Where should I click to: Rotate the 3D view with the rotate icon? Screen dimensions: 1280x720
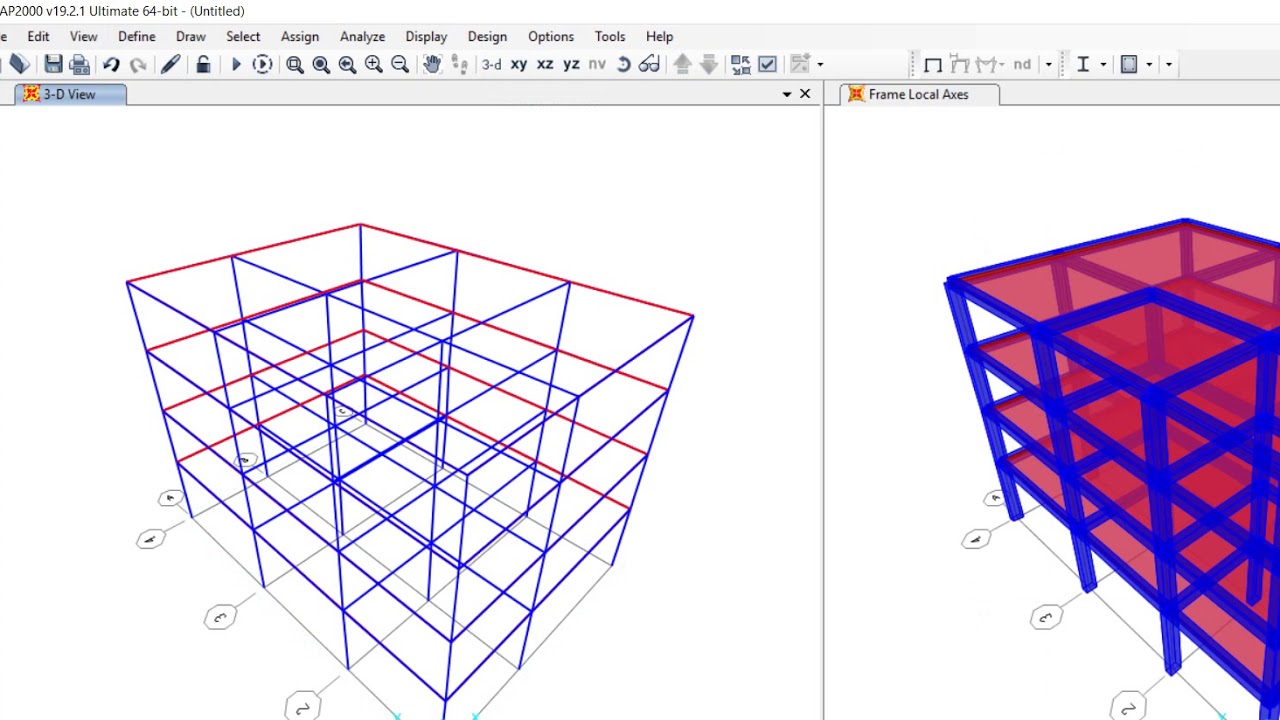coord(623,64)
